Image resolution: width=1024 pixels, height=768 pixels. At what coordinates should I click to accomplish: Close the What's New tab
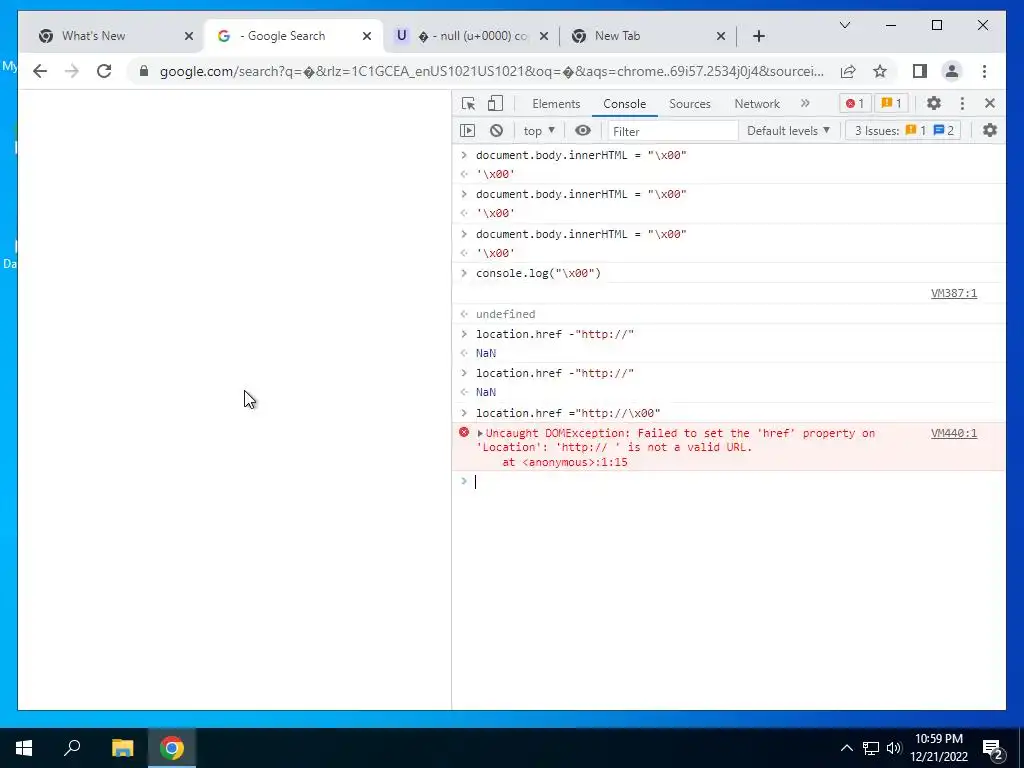point(189,36)
